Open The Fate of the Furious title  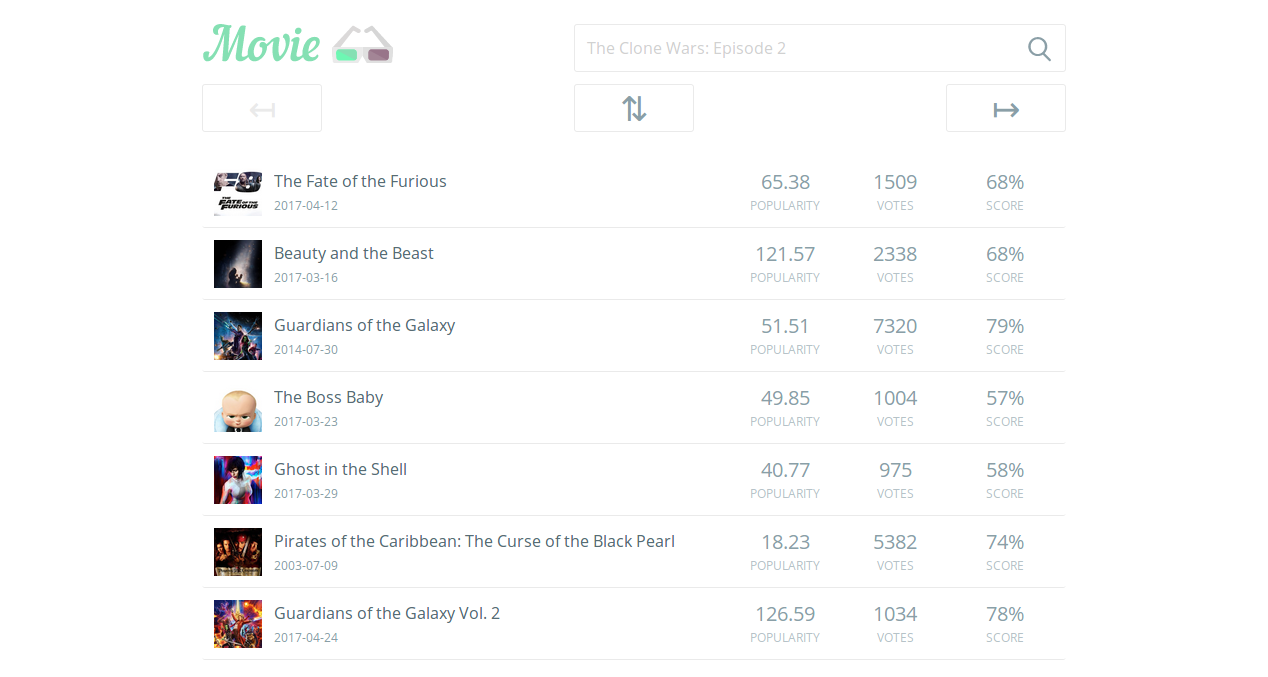click(x=360, y=181)
